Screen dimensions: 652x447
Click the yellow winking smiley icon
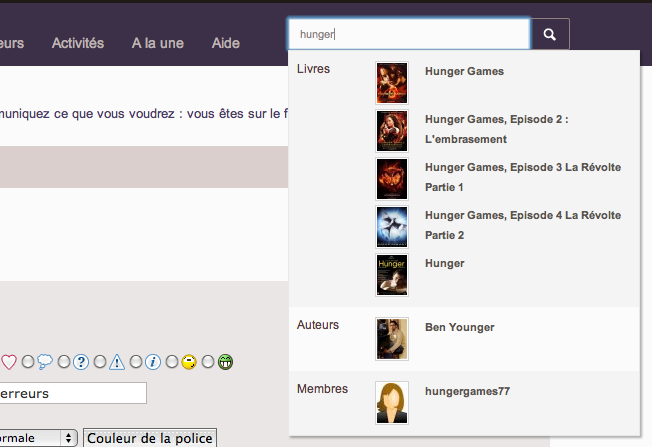pyautogui.click(x=189, y=362)
